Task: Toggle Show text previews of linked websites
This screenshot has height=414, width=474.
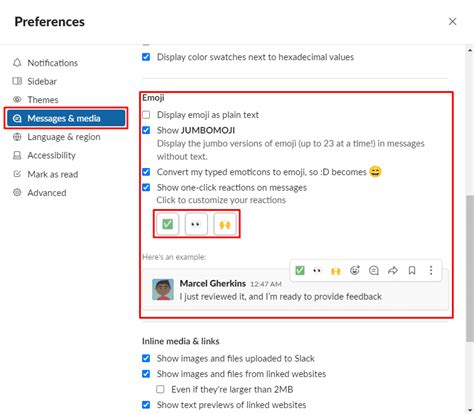Action: tap(146, 405)
